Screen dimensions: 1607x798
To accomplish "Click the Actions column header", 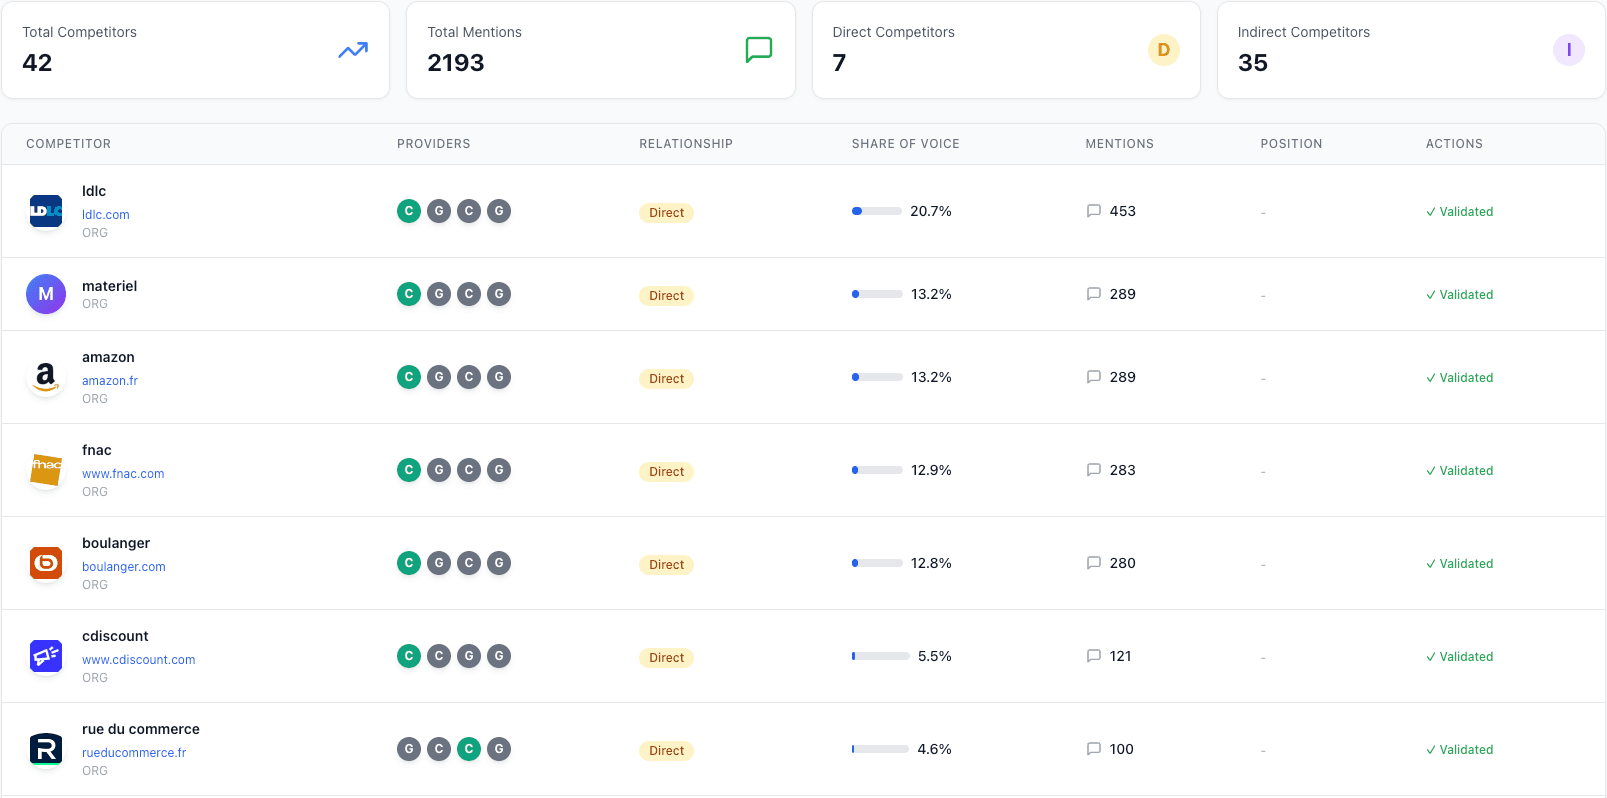I will coord(1454,144).
